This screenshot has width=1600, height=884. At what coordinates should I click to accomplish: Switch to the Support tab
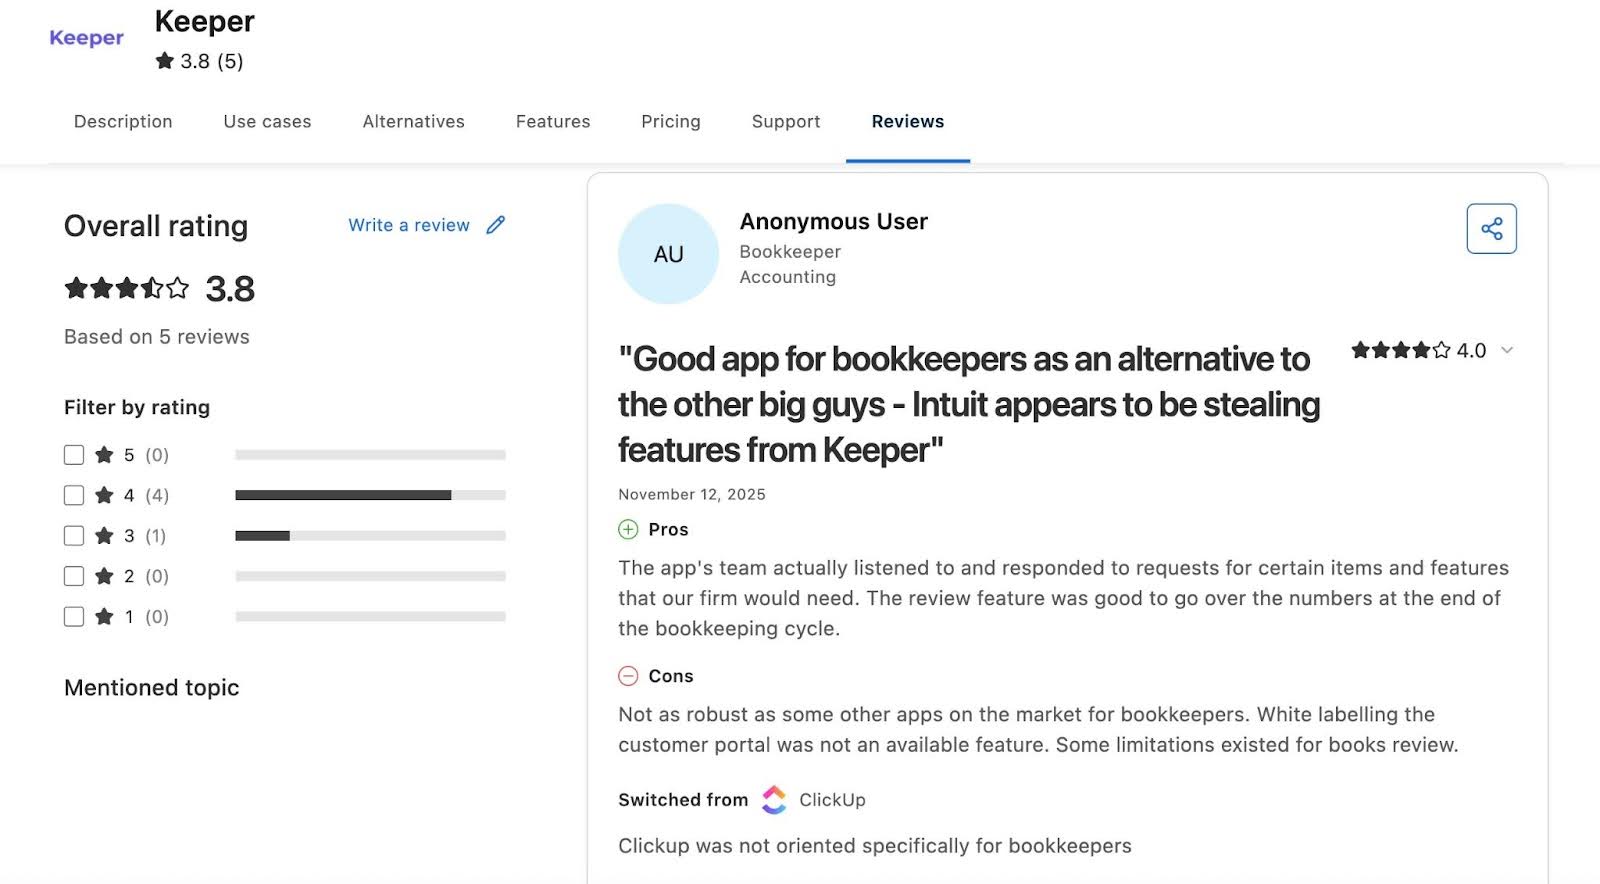point(786,121)
